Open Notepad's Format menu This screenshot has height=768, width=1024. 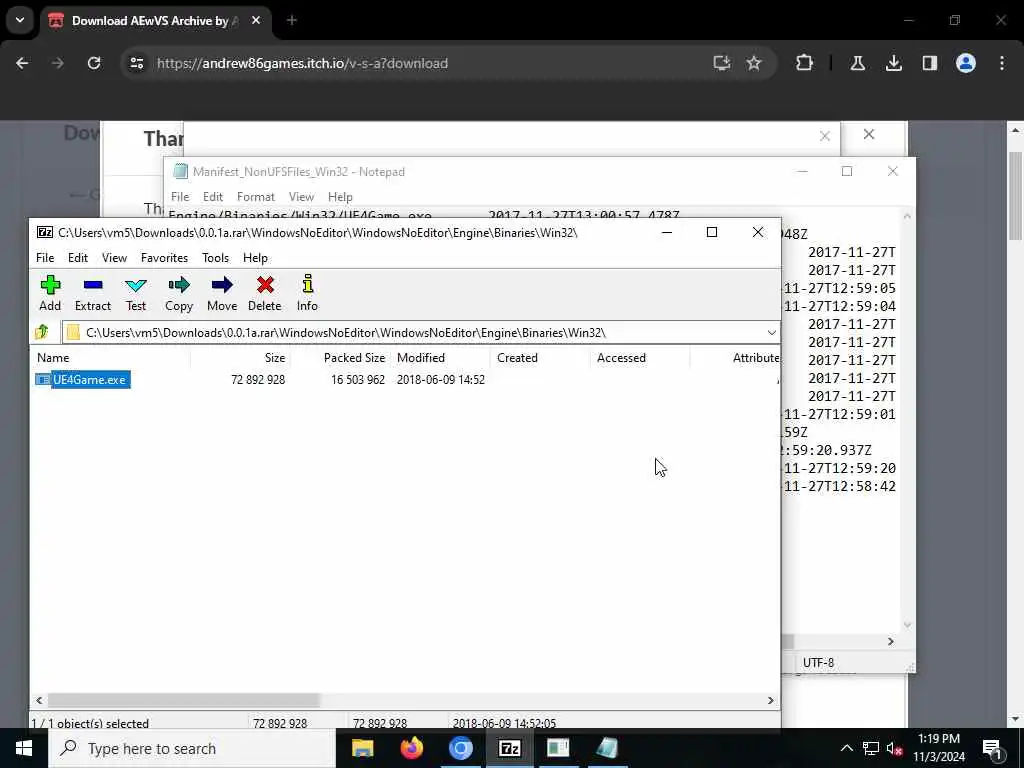click(x=255, y=197)
